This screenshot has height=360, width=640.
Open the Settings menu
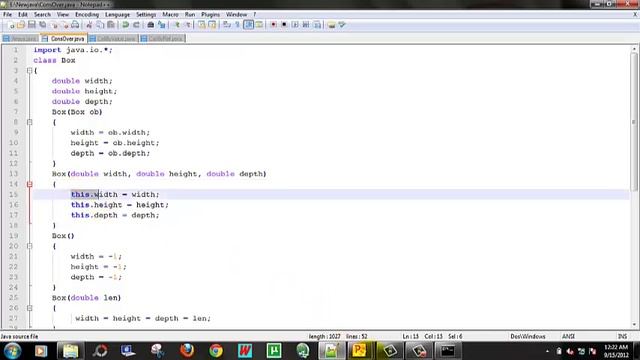coord(146,14)
